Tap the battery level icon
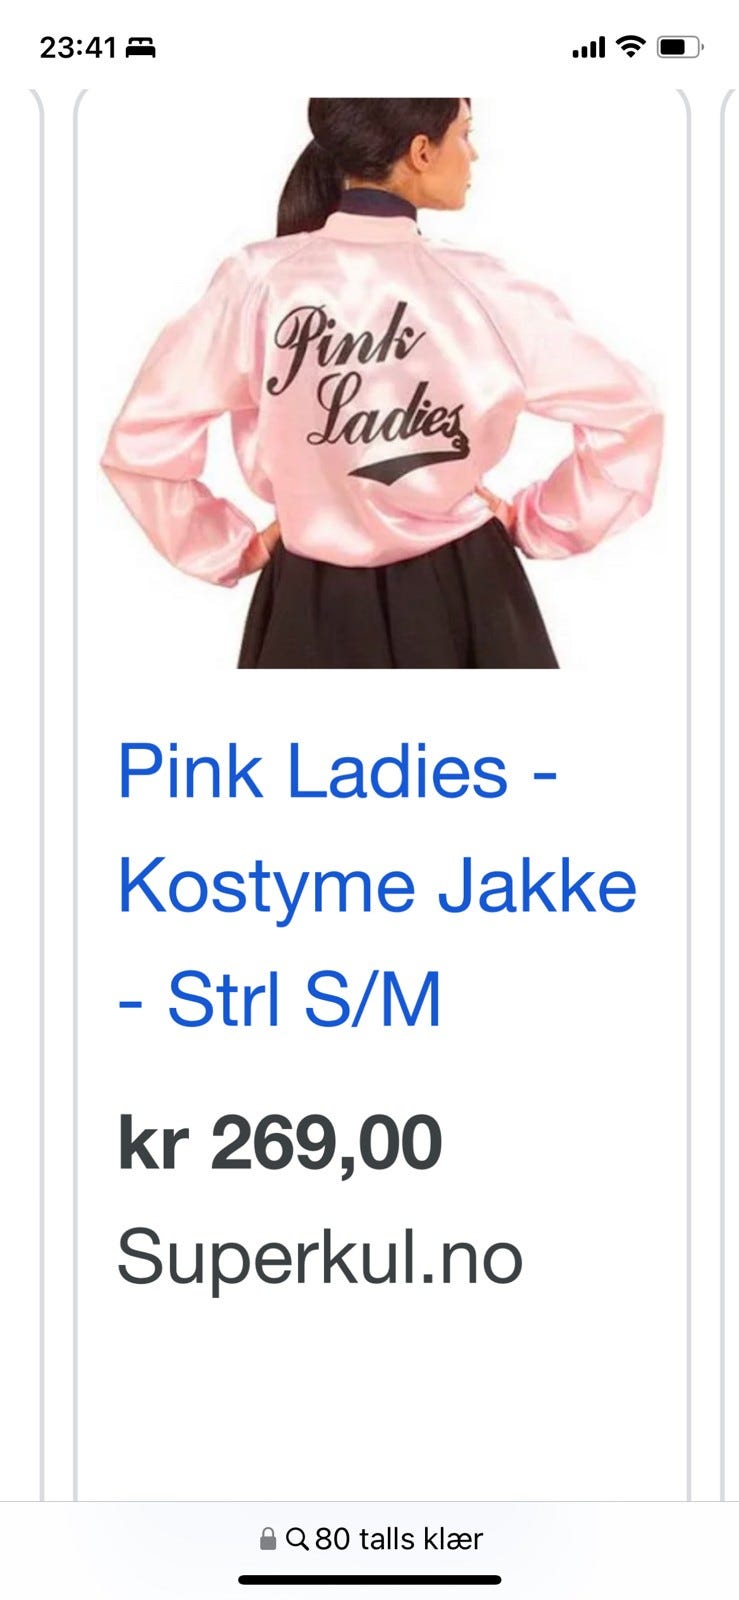 (680, 47)
